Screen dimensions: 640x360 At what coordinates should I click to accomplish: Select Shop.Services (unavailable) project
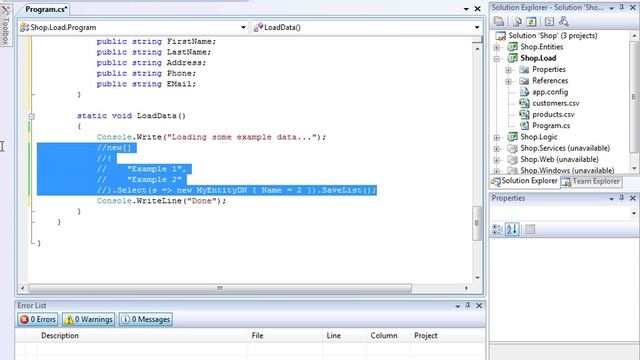pyautogui.click(x=565, y=148)
